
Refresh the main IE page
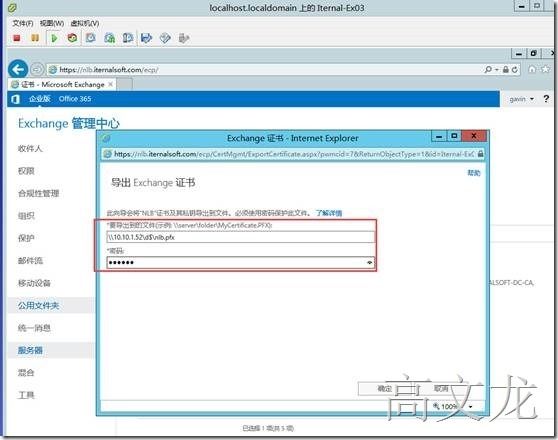[515, 70]
